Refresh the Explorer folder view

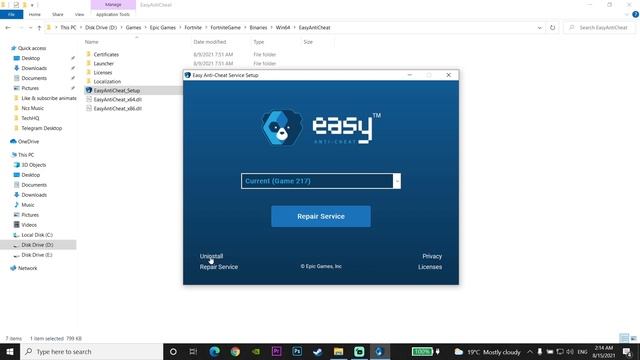coord(552,28)
